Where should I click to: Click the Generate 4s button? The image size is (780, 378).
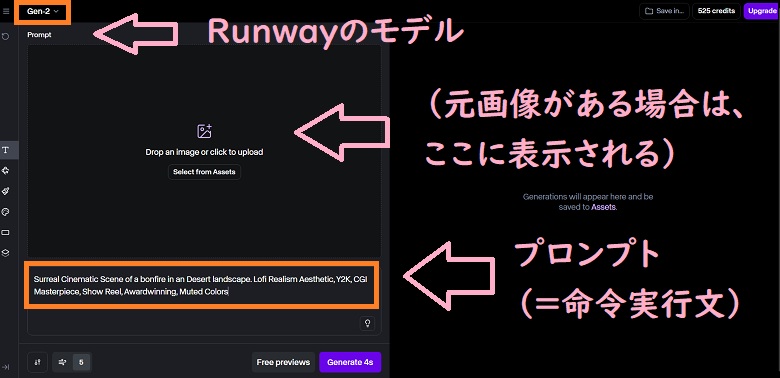350,362
